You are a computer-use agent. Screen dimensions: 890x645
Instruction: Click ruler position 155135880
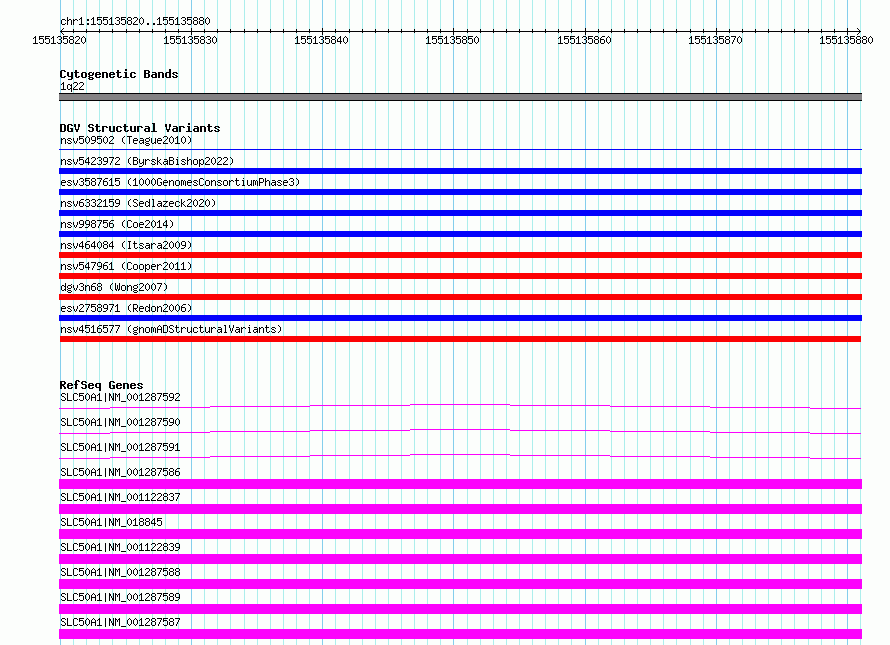(x=846, y=40)
